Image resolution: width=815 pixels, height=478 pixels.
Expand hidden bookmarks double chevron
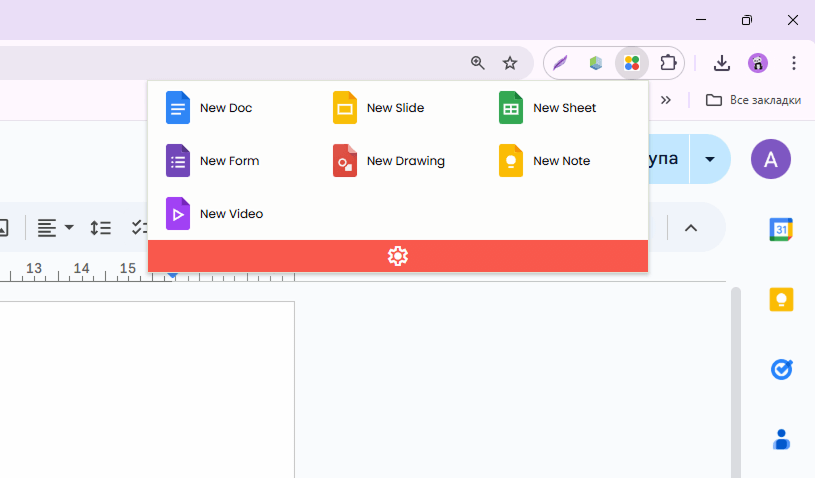666,100
